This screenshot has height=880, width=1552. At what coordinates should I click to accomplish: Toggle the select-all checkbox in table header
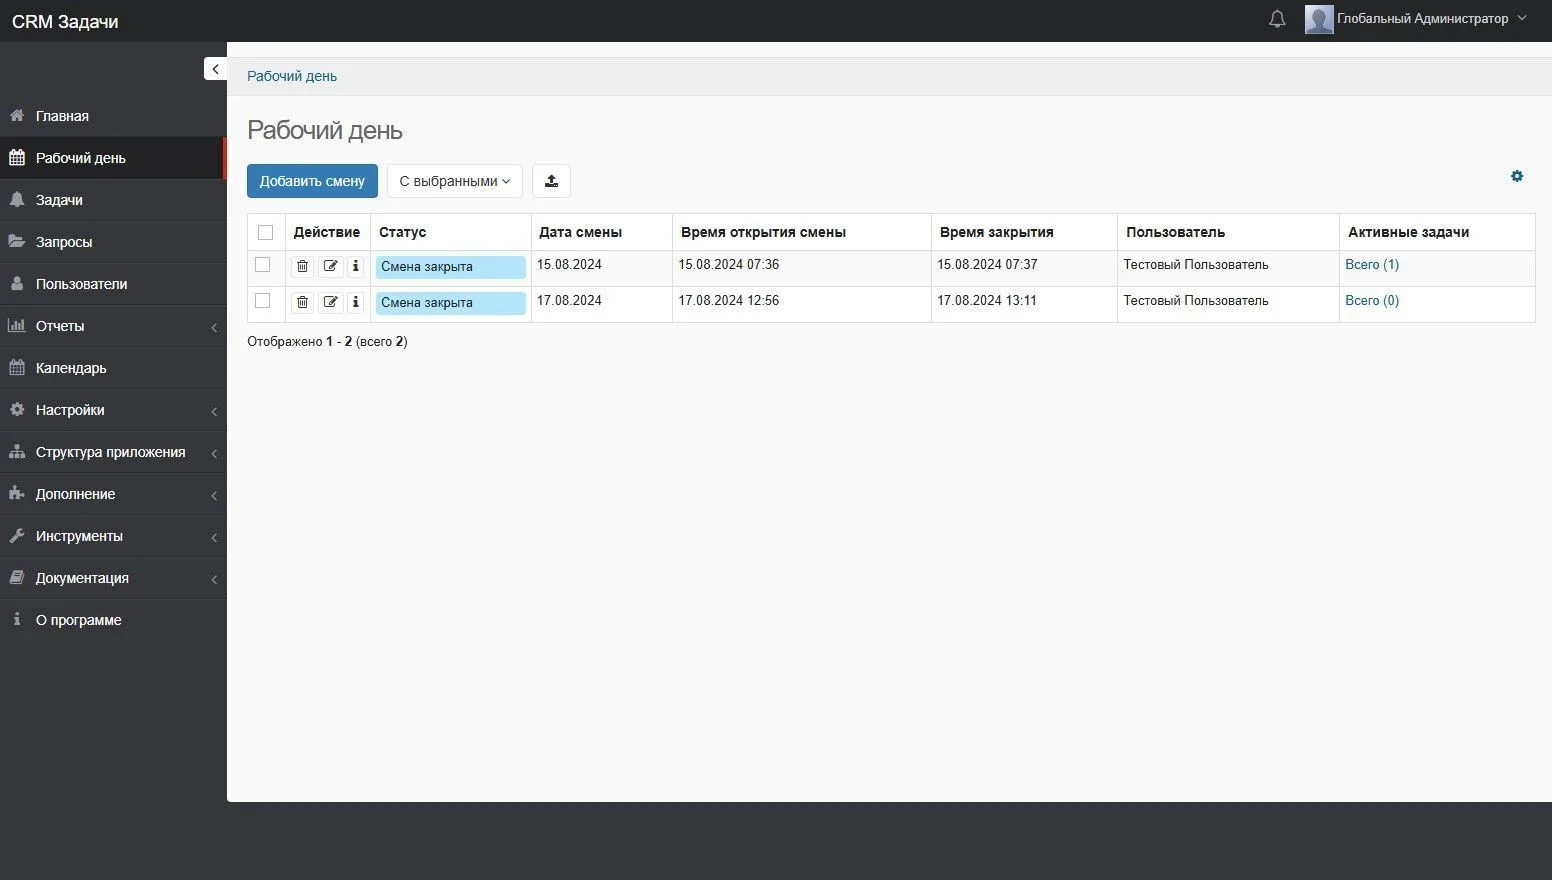click(265, 232)
